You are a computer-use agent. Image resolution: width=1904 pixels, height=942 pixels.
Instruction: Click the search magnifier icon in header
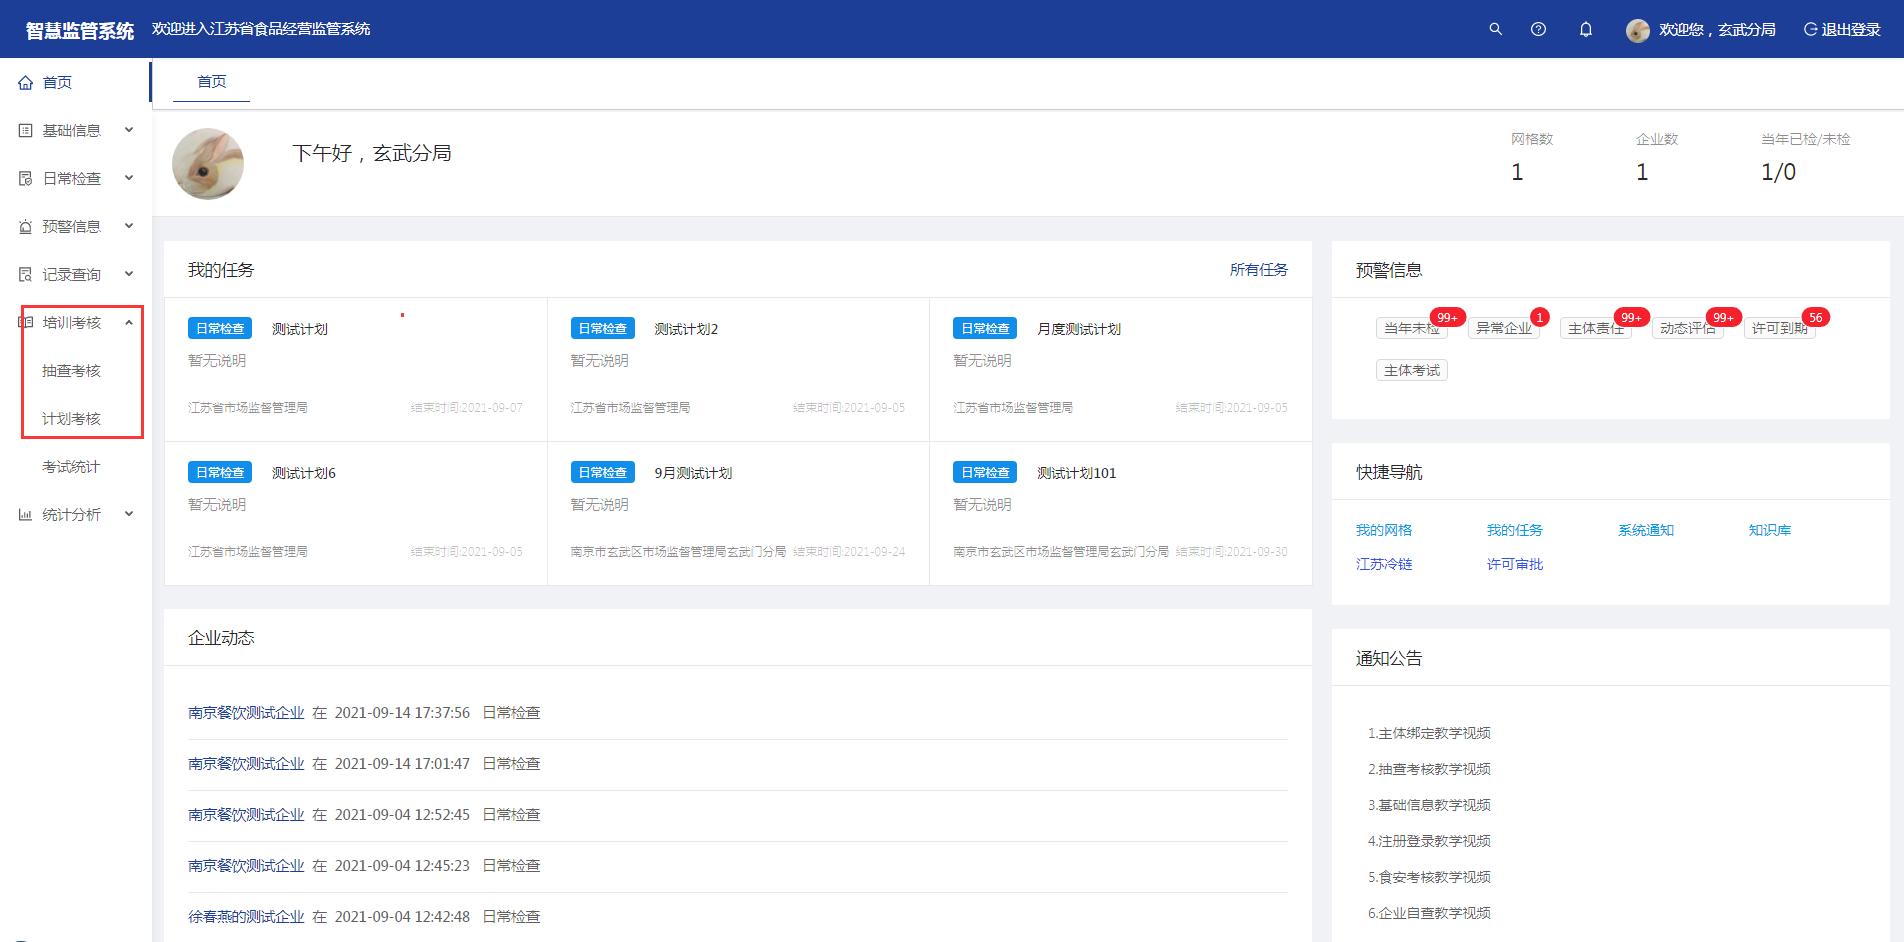[x=1495, y=29]
